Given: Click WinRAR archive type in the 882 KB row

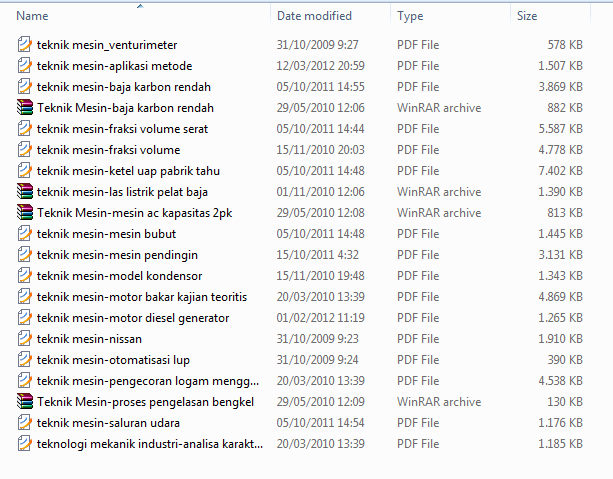Looking at the screenshot, I should tap(439, 108).
